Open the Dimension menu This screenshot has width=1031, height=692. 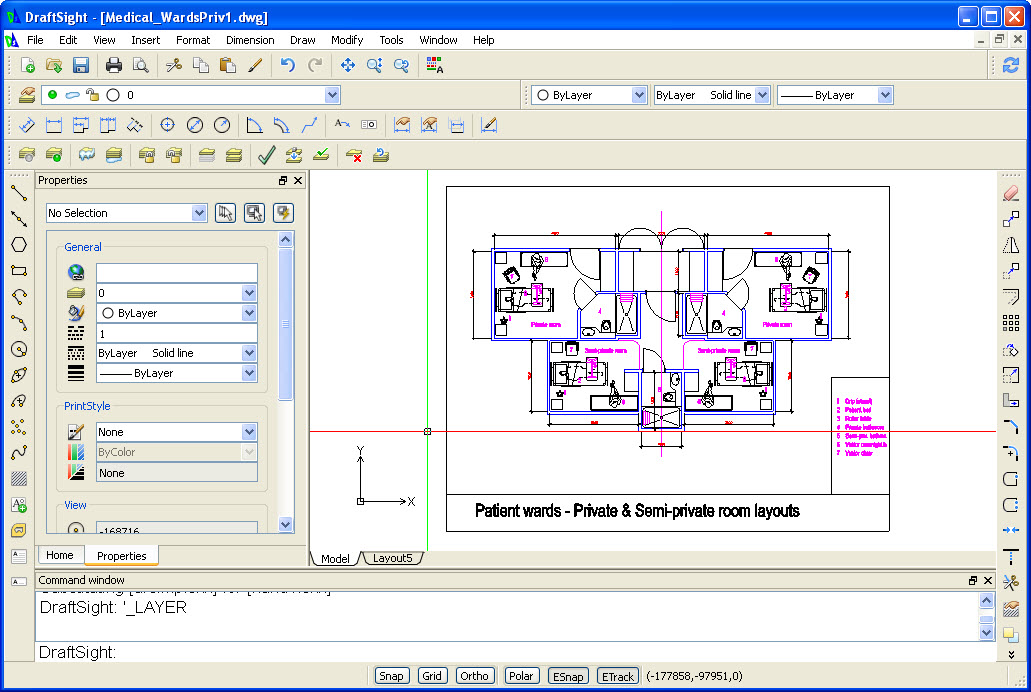(x=250, y=40)
